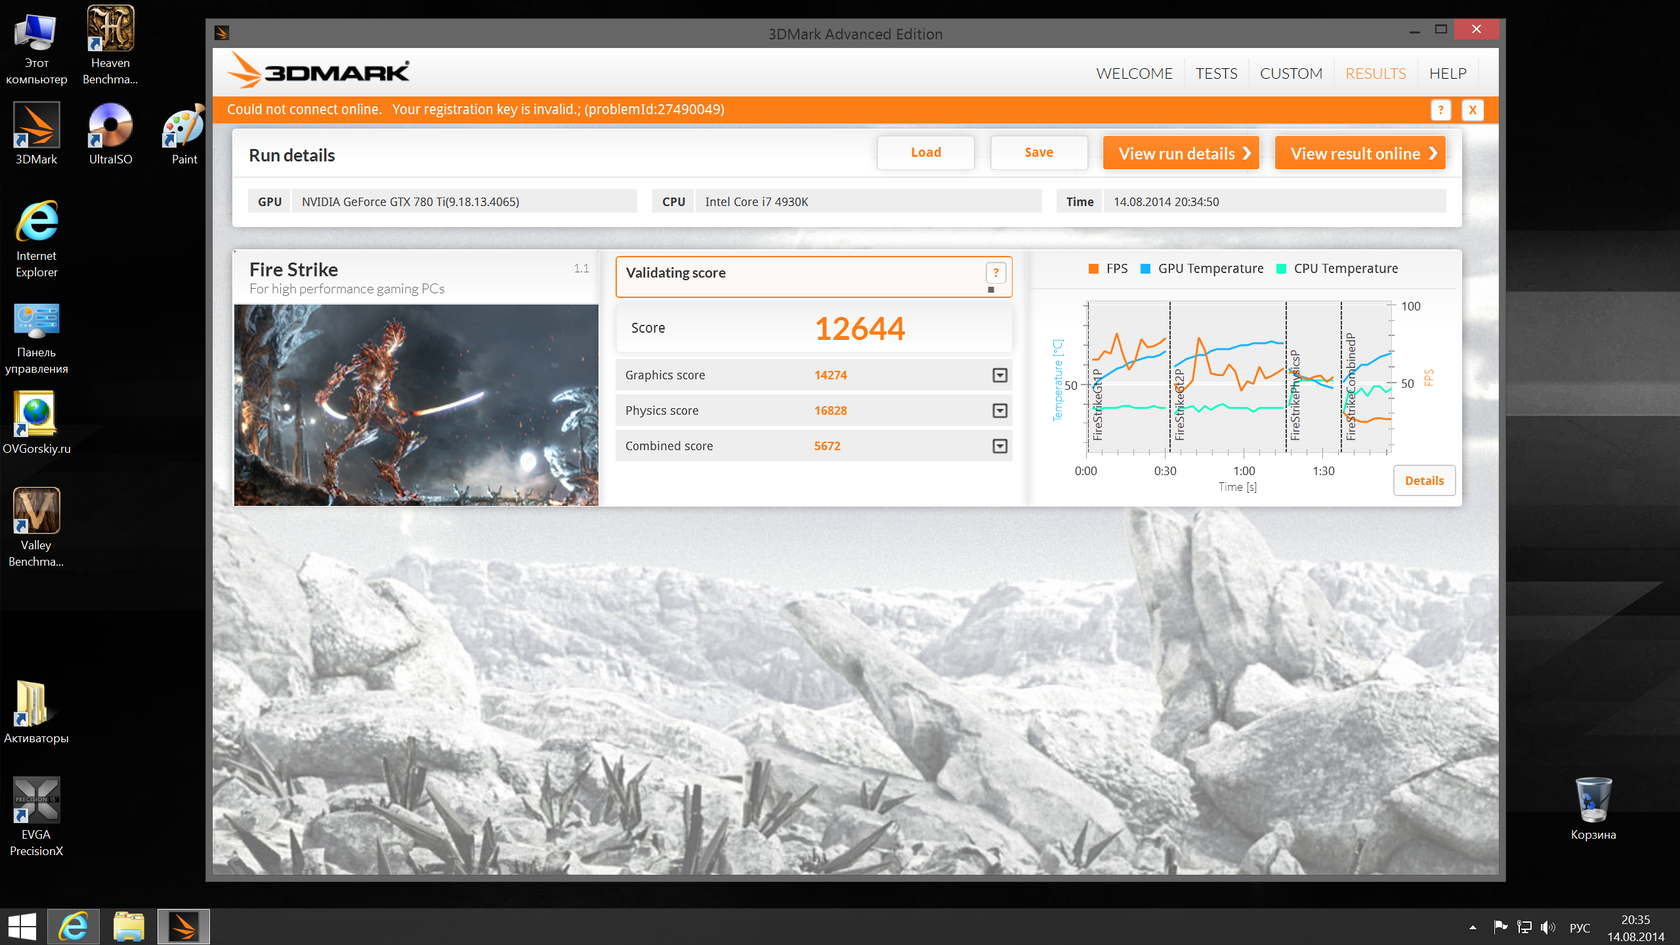Click the Load button

click(925, 153)
